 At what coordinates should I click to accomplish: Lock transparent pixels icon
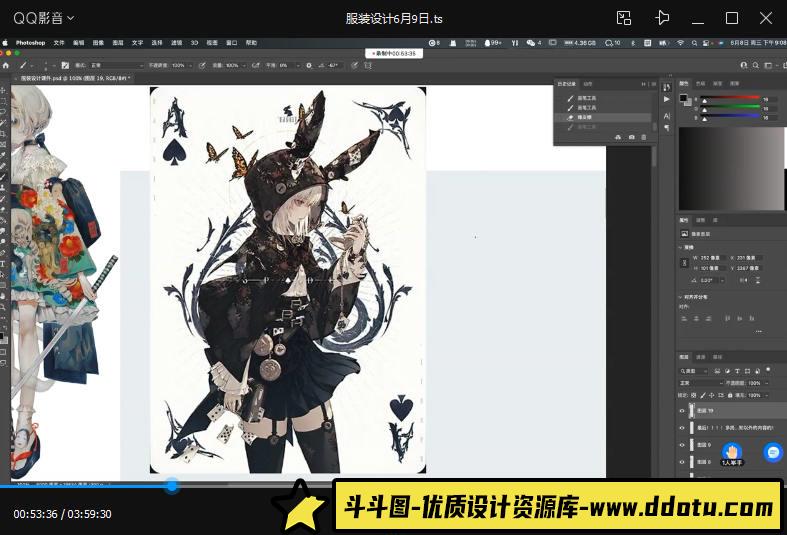tap(694, 395)
